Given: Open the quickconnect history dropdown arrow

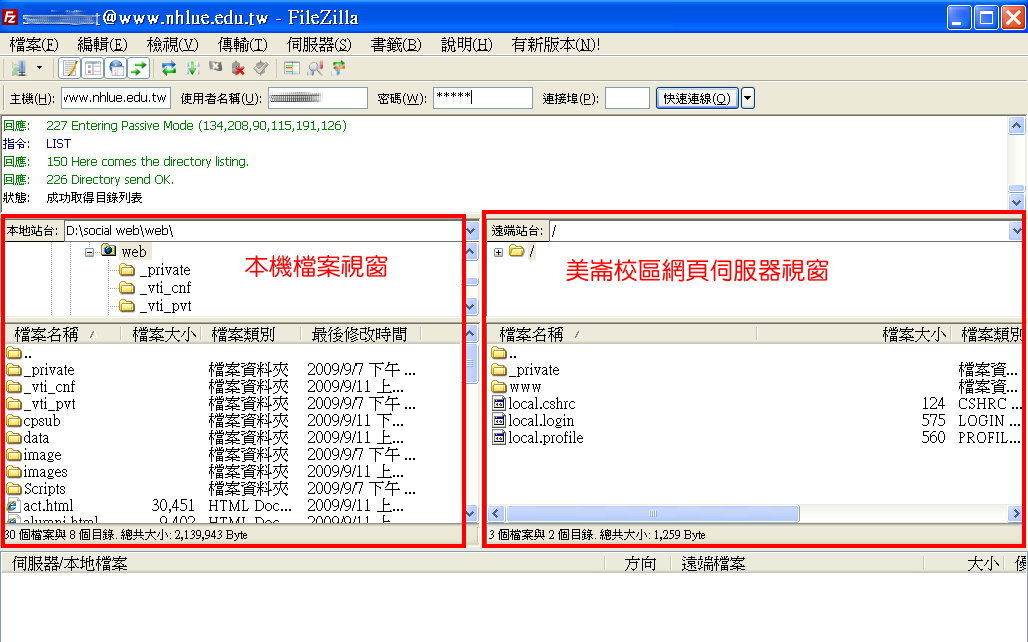Looking at the screenshot, I should click(747, 98).
